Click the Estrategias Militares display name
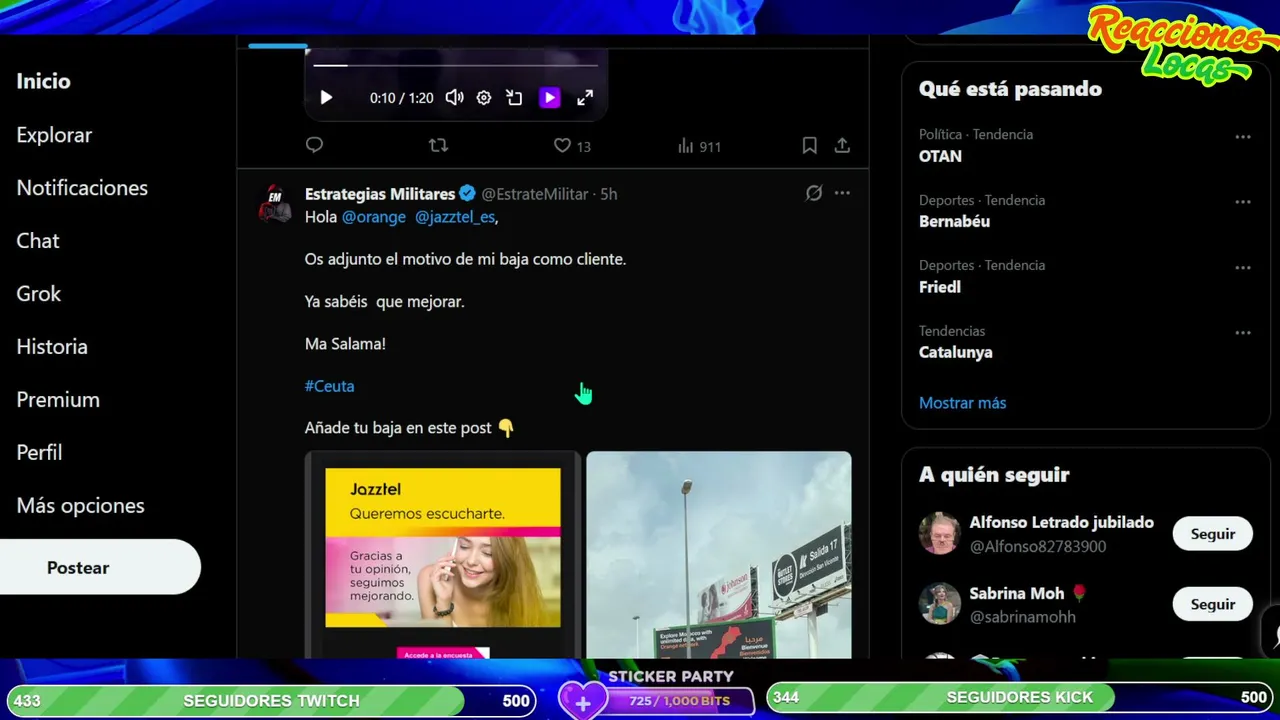Image resolution: width=1280 pixels, height=720 pixels. pyautogui.click(x=380, y=194)
